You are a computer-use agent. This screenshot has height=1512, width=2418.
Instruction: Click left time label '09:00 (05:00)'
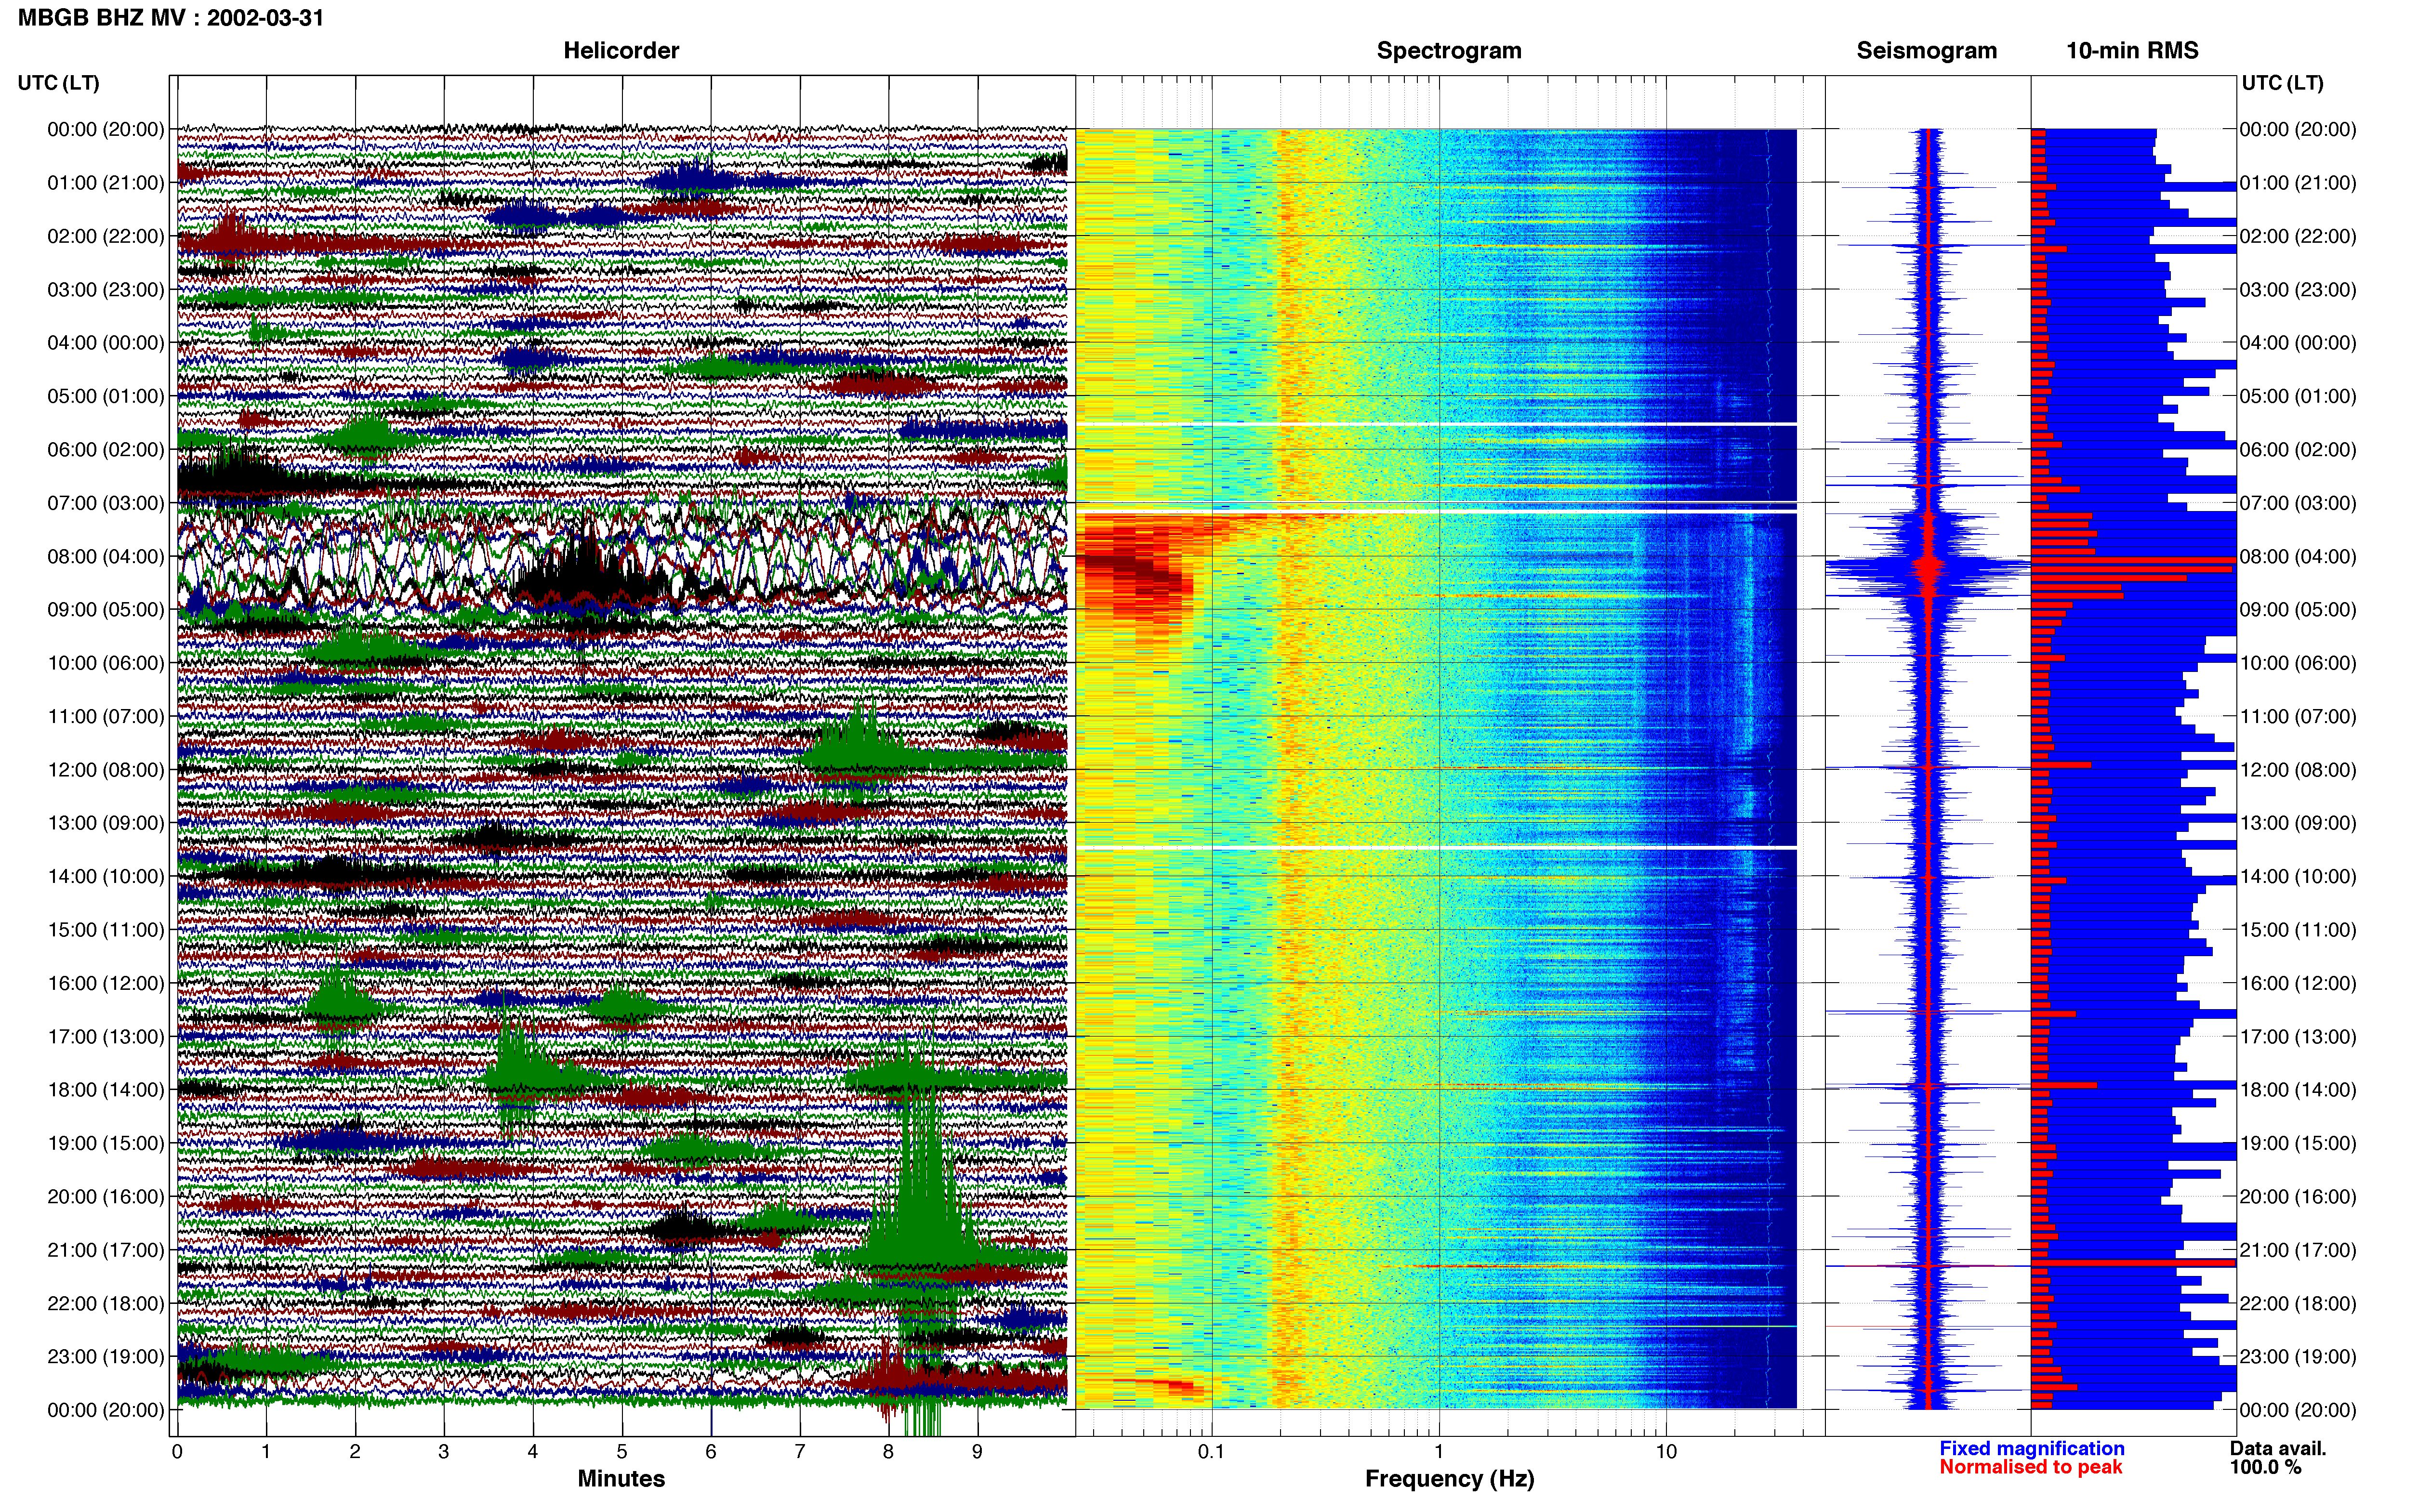106,610
